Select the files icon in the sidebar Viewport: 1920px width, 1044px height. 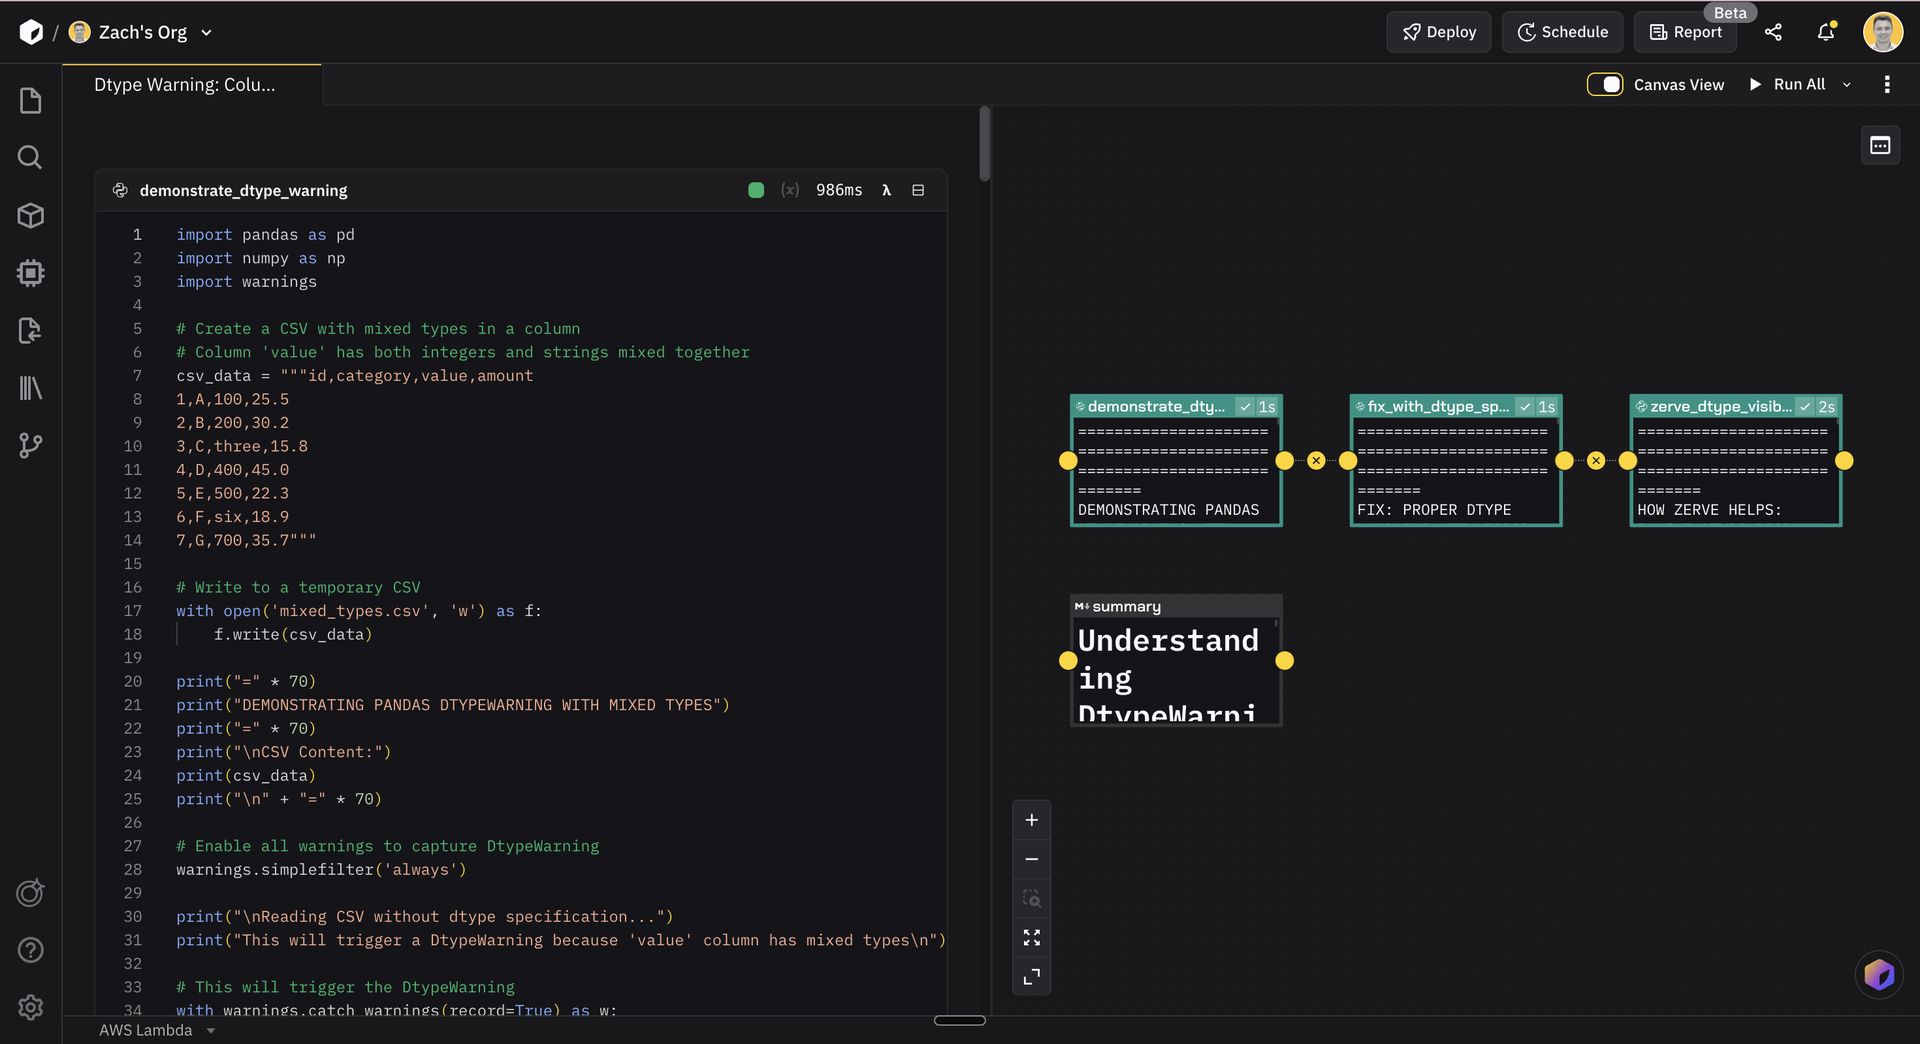coord(30,99)
